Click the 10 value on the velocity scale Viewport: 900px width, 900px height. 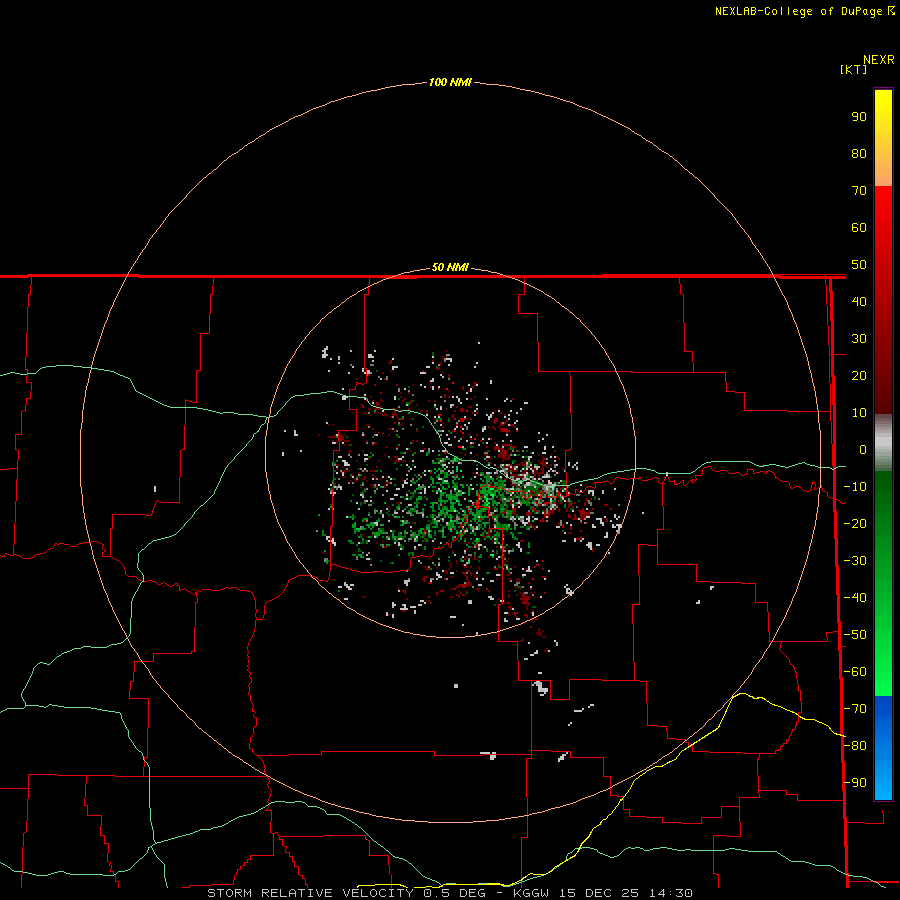coord(859,413)
